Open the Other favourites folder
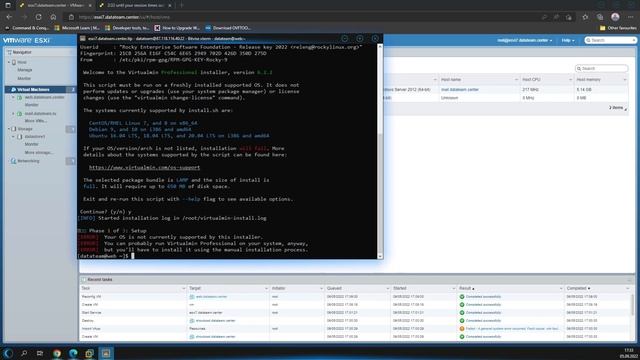 [618, 28]
